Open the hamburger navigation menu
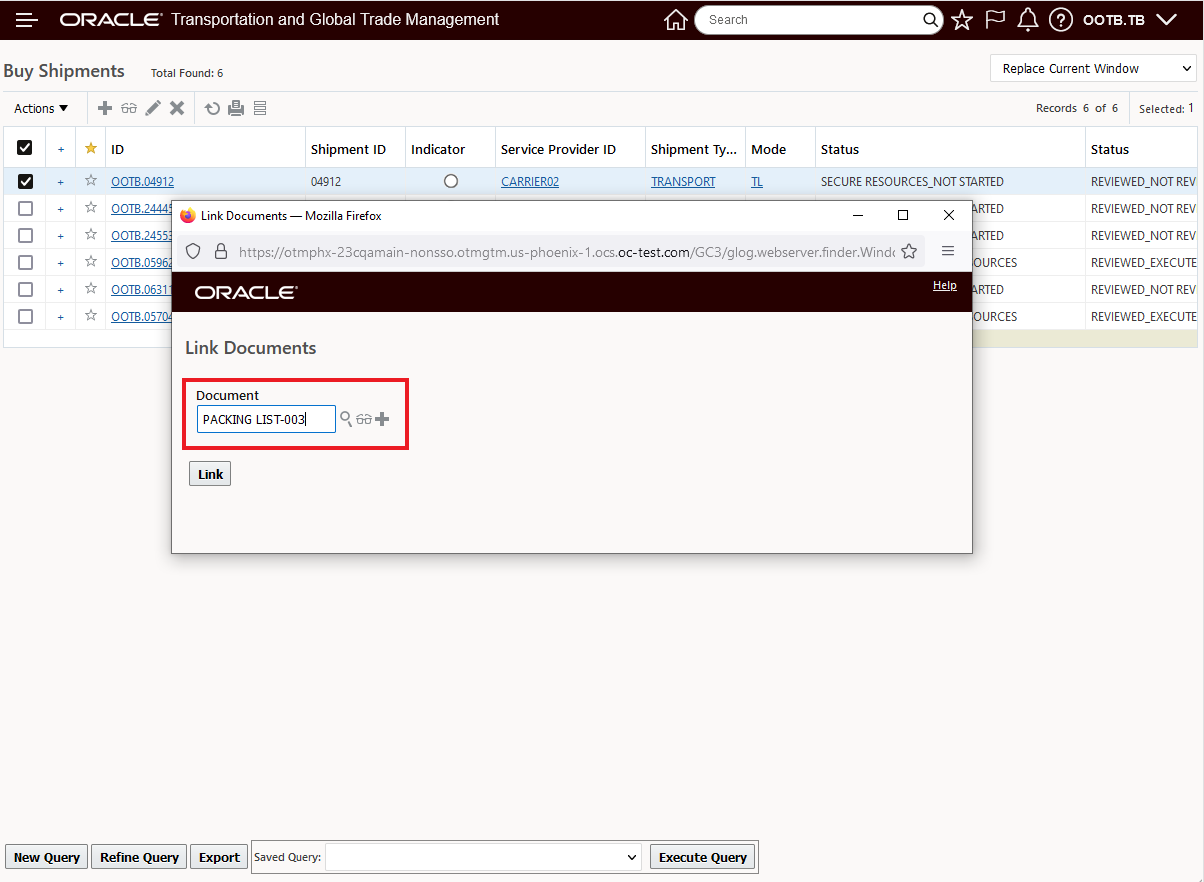Image resolution: width=1204 pixels, height=882 pixels. 27,20
